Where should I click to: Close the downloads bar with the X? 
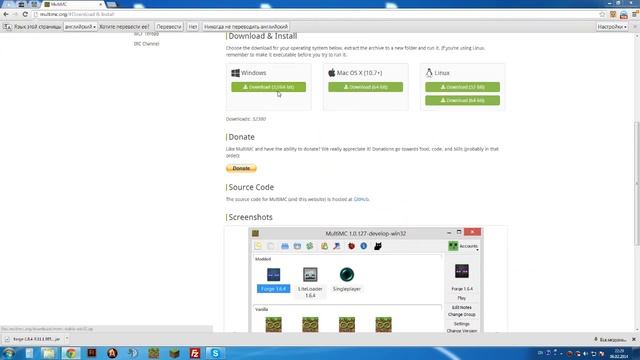pyautogui.click(x=634, y=340)
